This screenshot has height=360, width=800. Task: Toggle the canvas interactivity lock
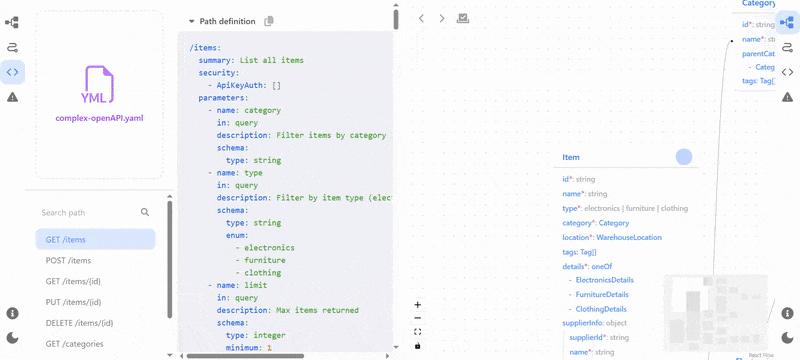[417, 346]
